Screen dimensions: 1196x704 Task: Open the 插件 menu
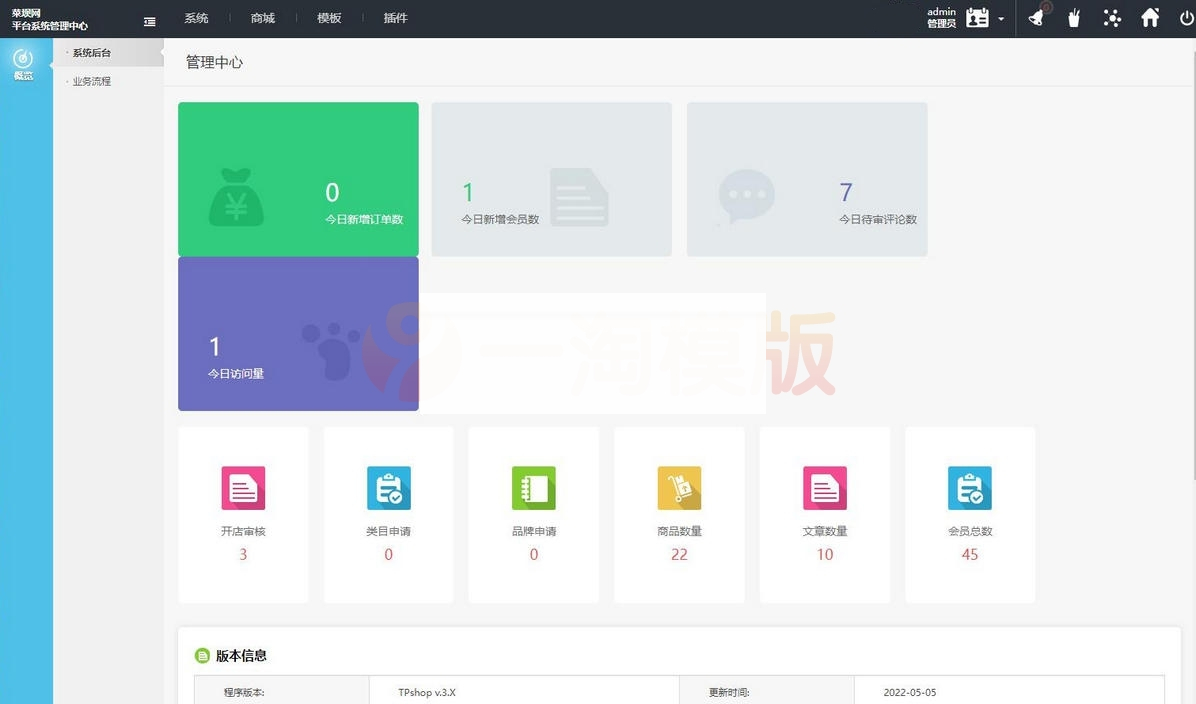(x=396, y=17)
